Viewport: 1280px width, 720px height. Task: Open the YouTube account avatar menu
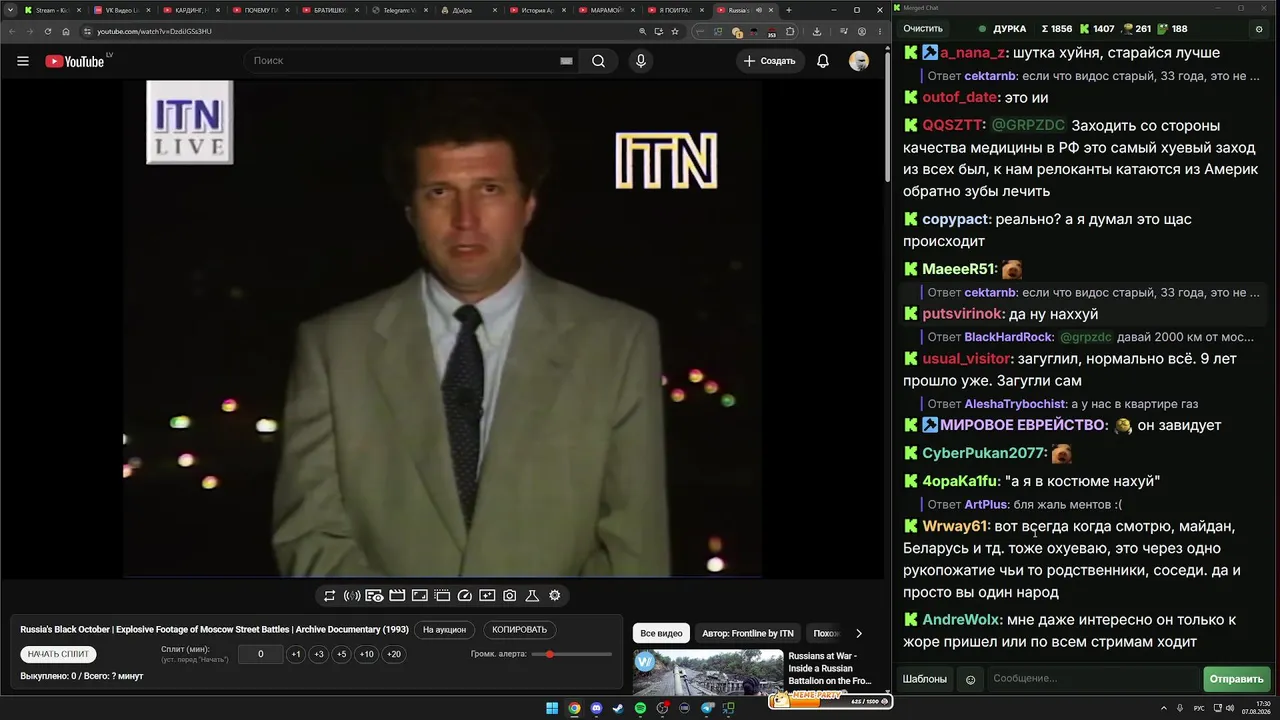859,61
